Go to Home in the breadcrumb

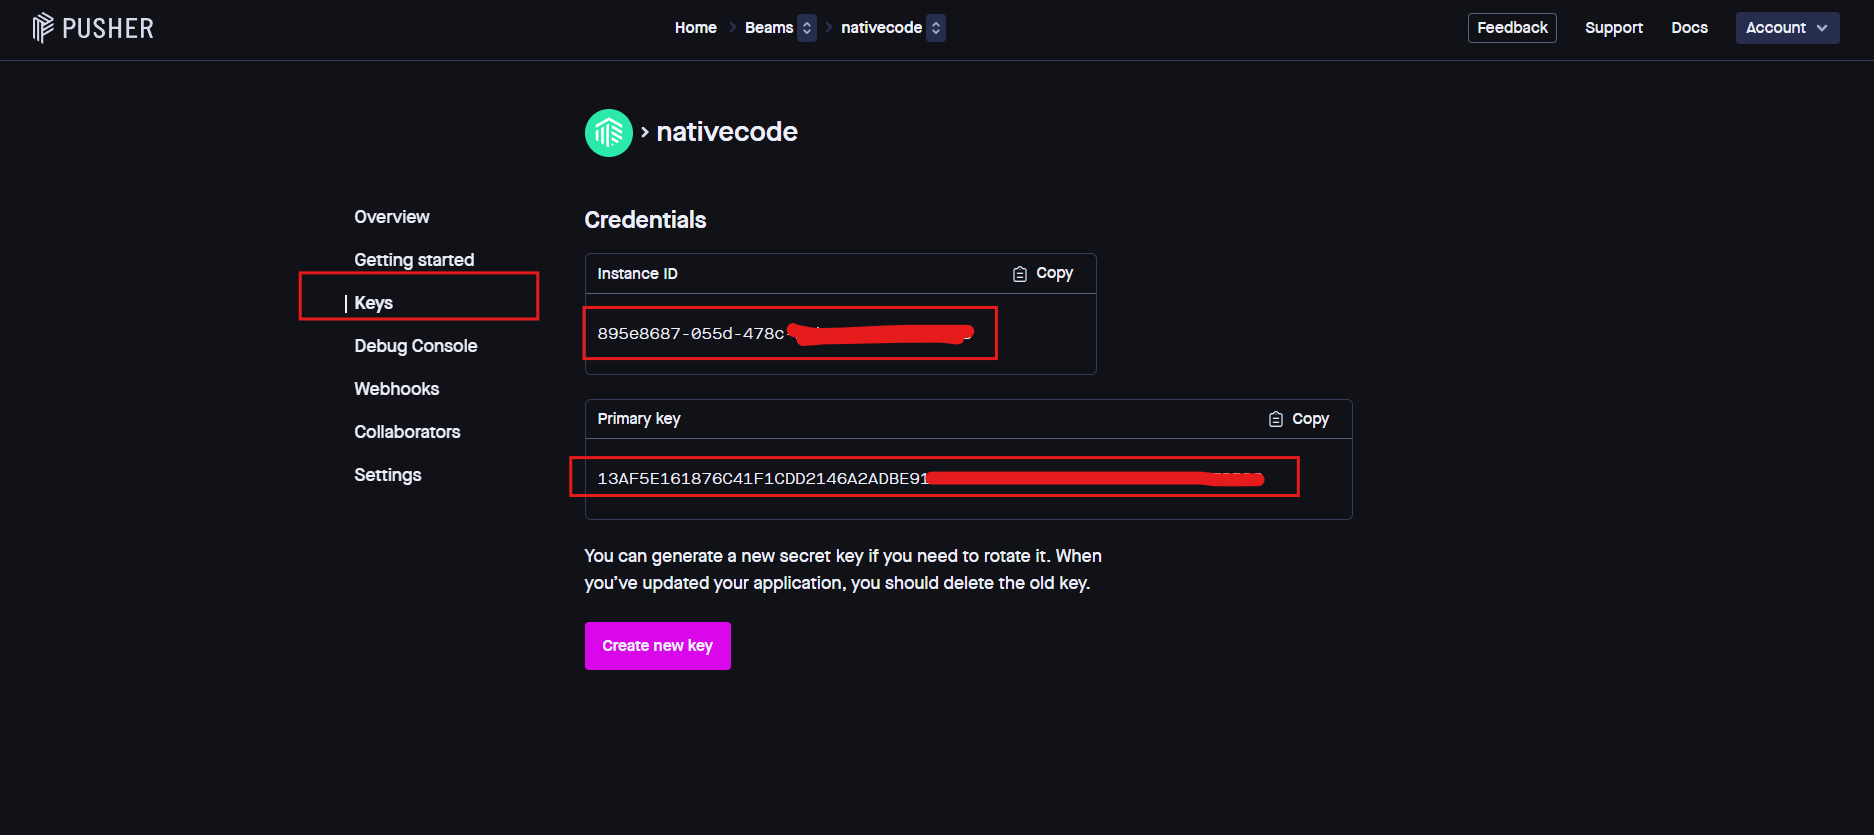[x=695, y=28]
